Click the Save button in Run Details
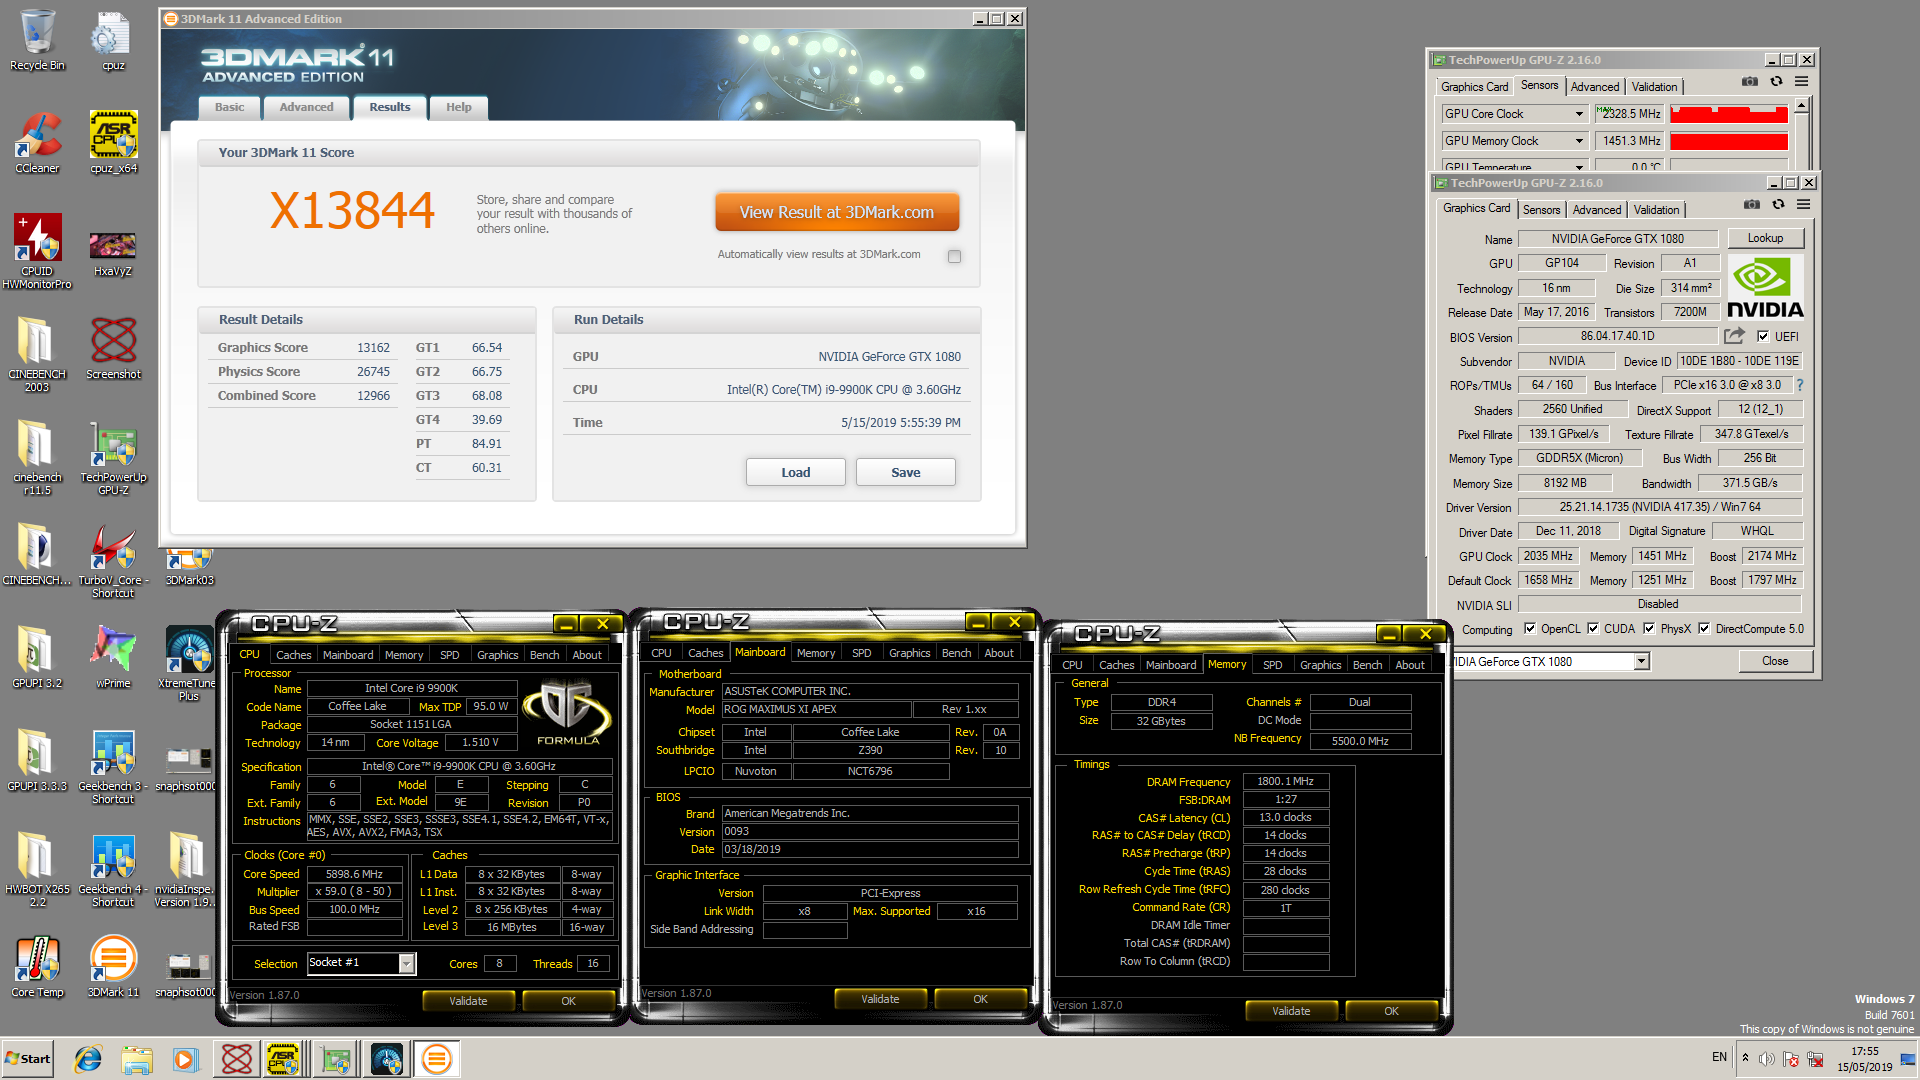The image size is (1920, 1080). [906, 472]
